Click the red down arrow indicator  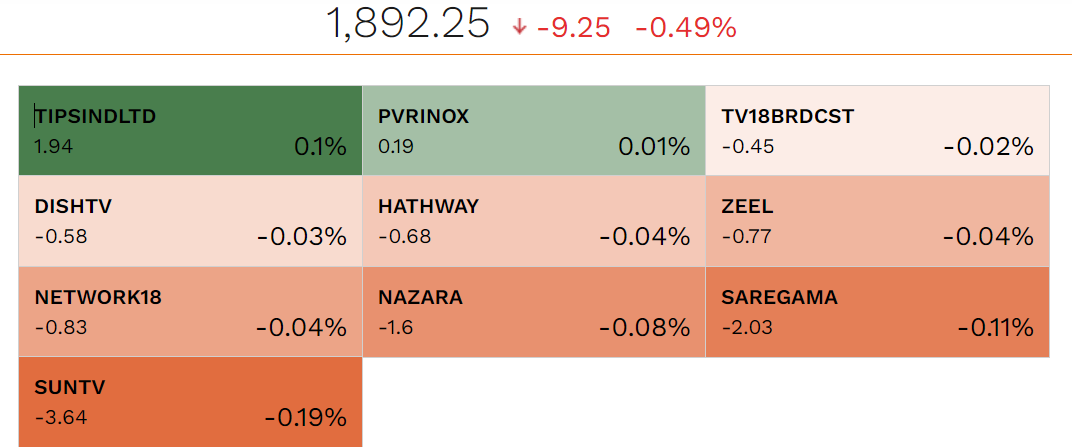pyautogui.click(x=519, y=27)
